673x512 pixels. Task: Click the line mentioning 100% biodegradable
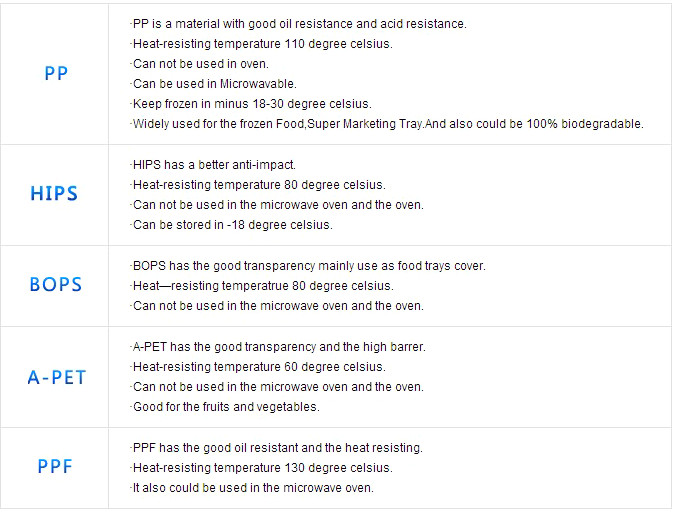click(x=387, y=124)
